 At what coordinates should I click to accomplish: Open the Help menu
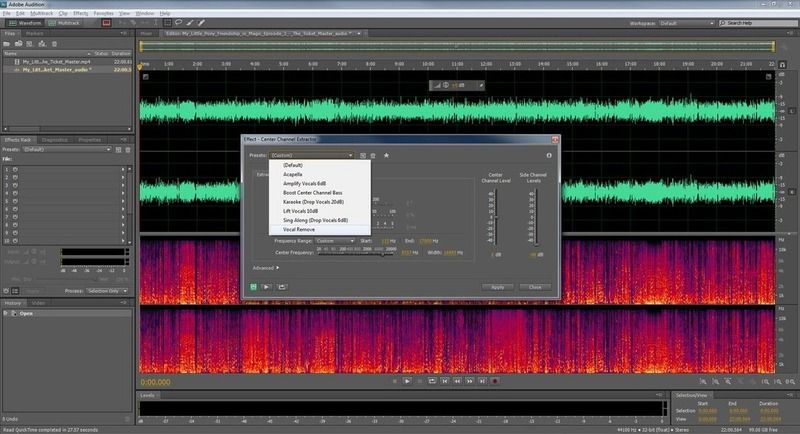[x=165, y=13]
